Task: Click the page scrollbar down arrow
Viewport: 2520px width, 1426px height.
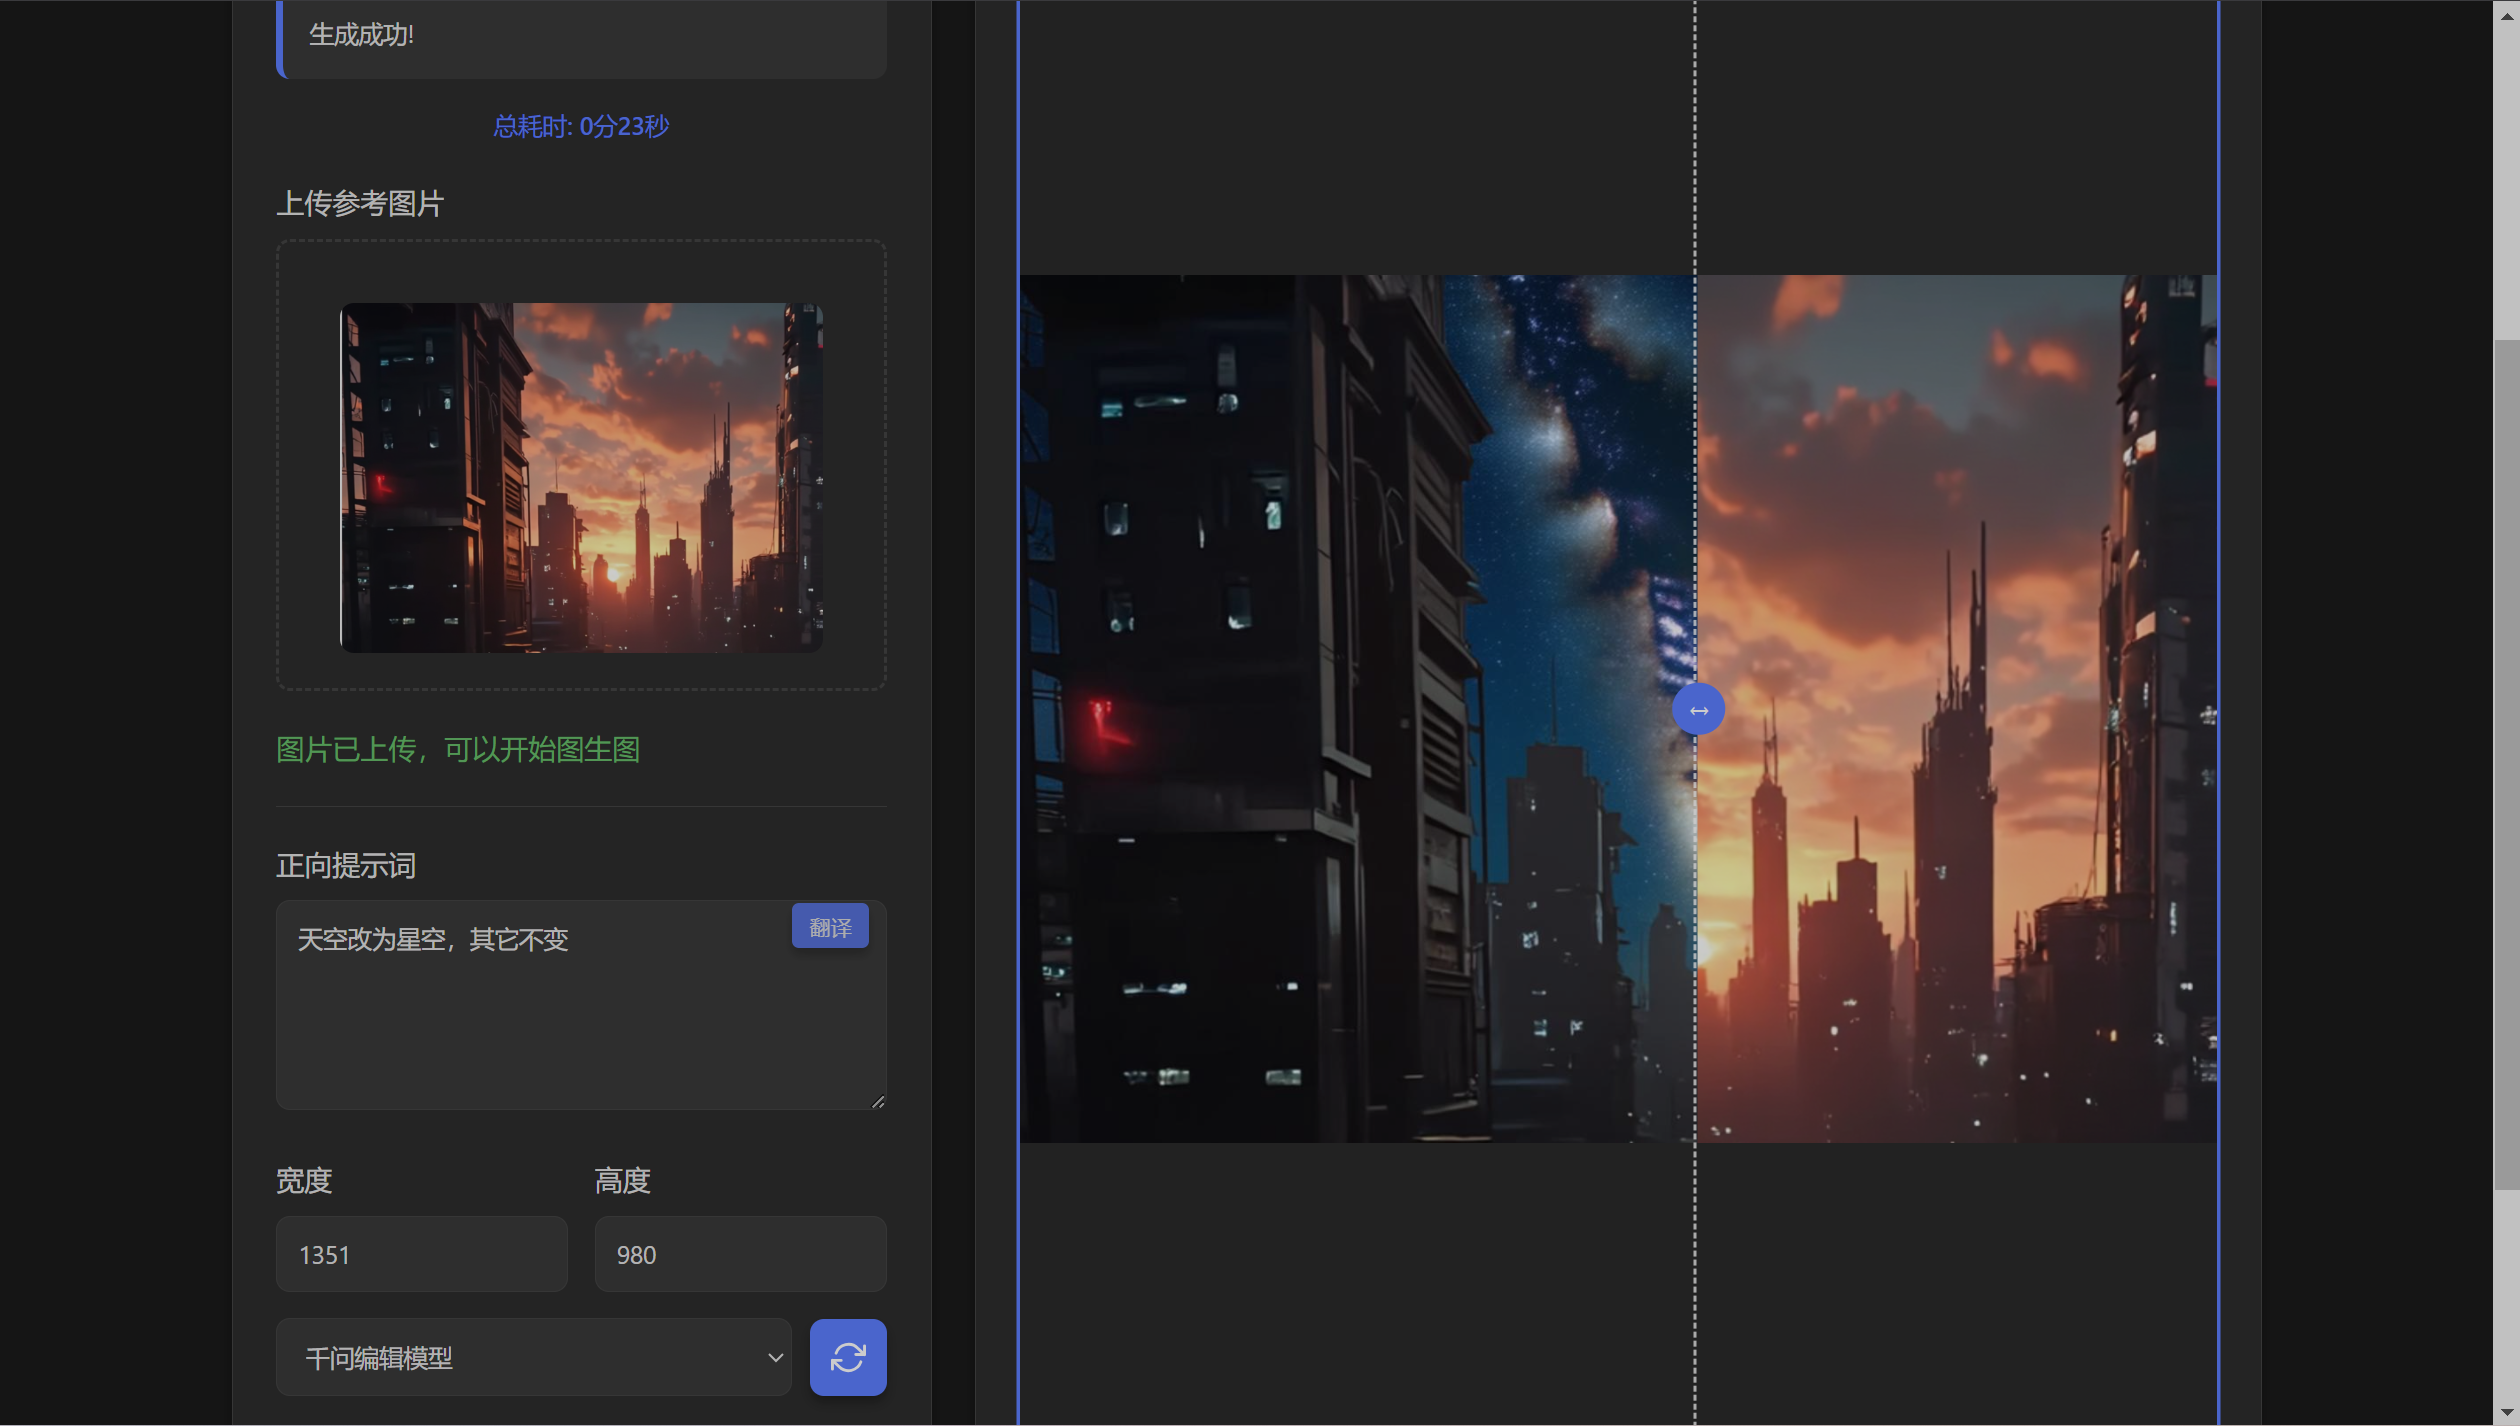Action: pos(2506,1413)
